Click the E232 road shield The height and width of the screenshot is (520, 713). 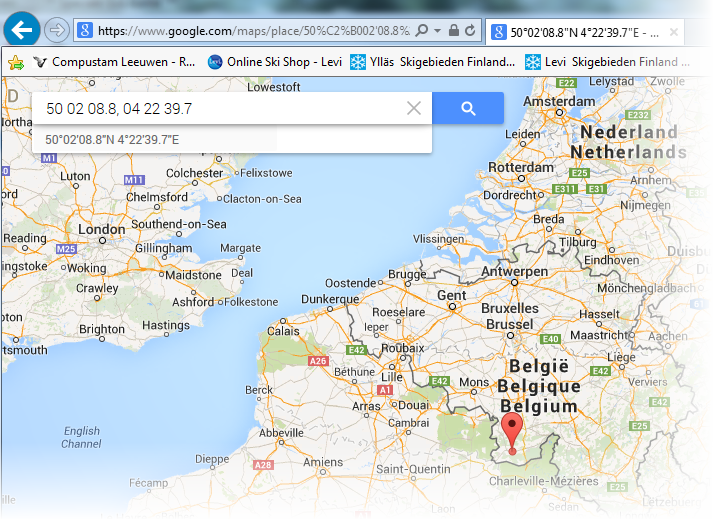638,115
